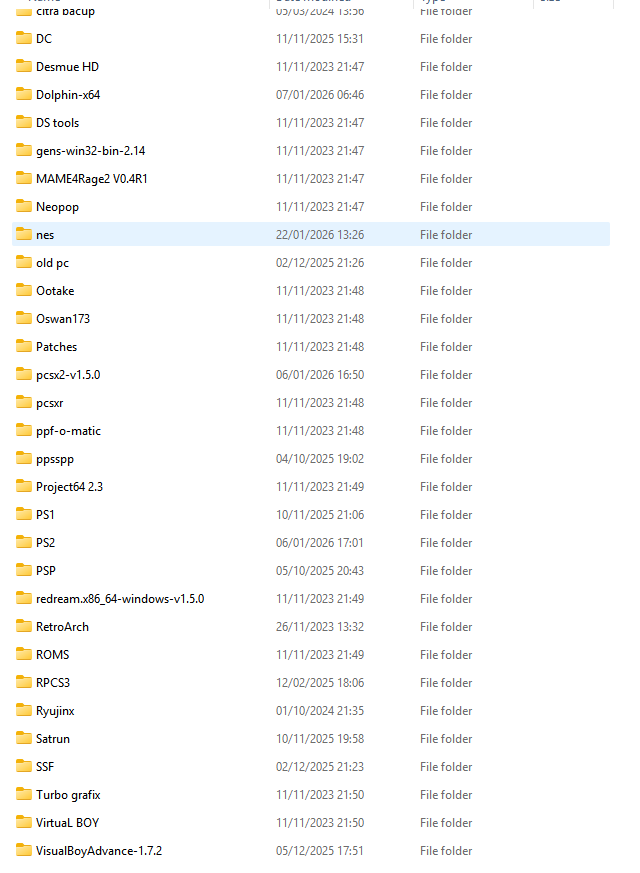The height and width of the screenshot is (873, 640).
Task: Select the PS2 folder icon
Action: [x=24, y=542]
